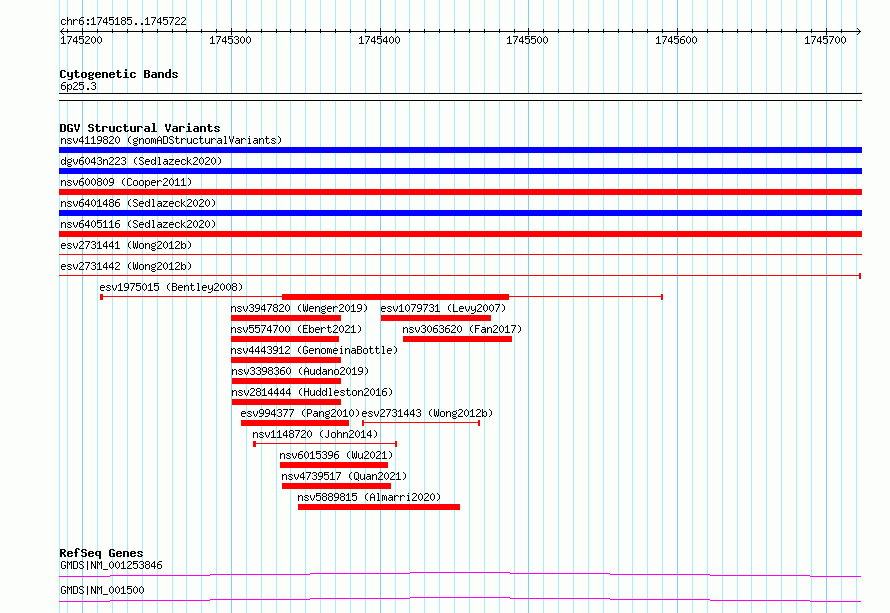Open the nsv6401486 Sedlazeck2020 label

click(138, 203)
